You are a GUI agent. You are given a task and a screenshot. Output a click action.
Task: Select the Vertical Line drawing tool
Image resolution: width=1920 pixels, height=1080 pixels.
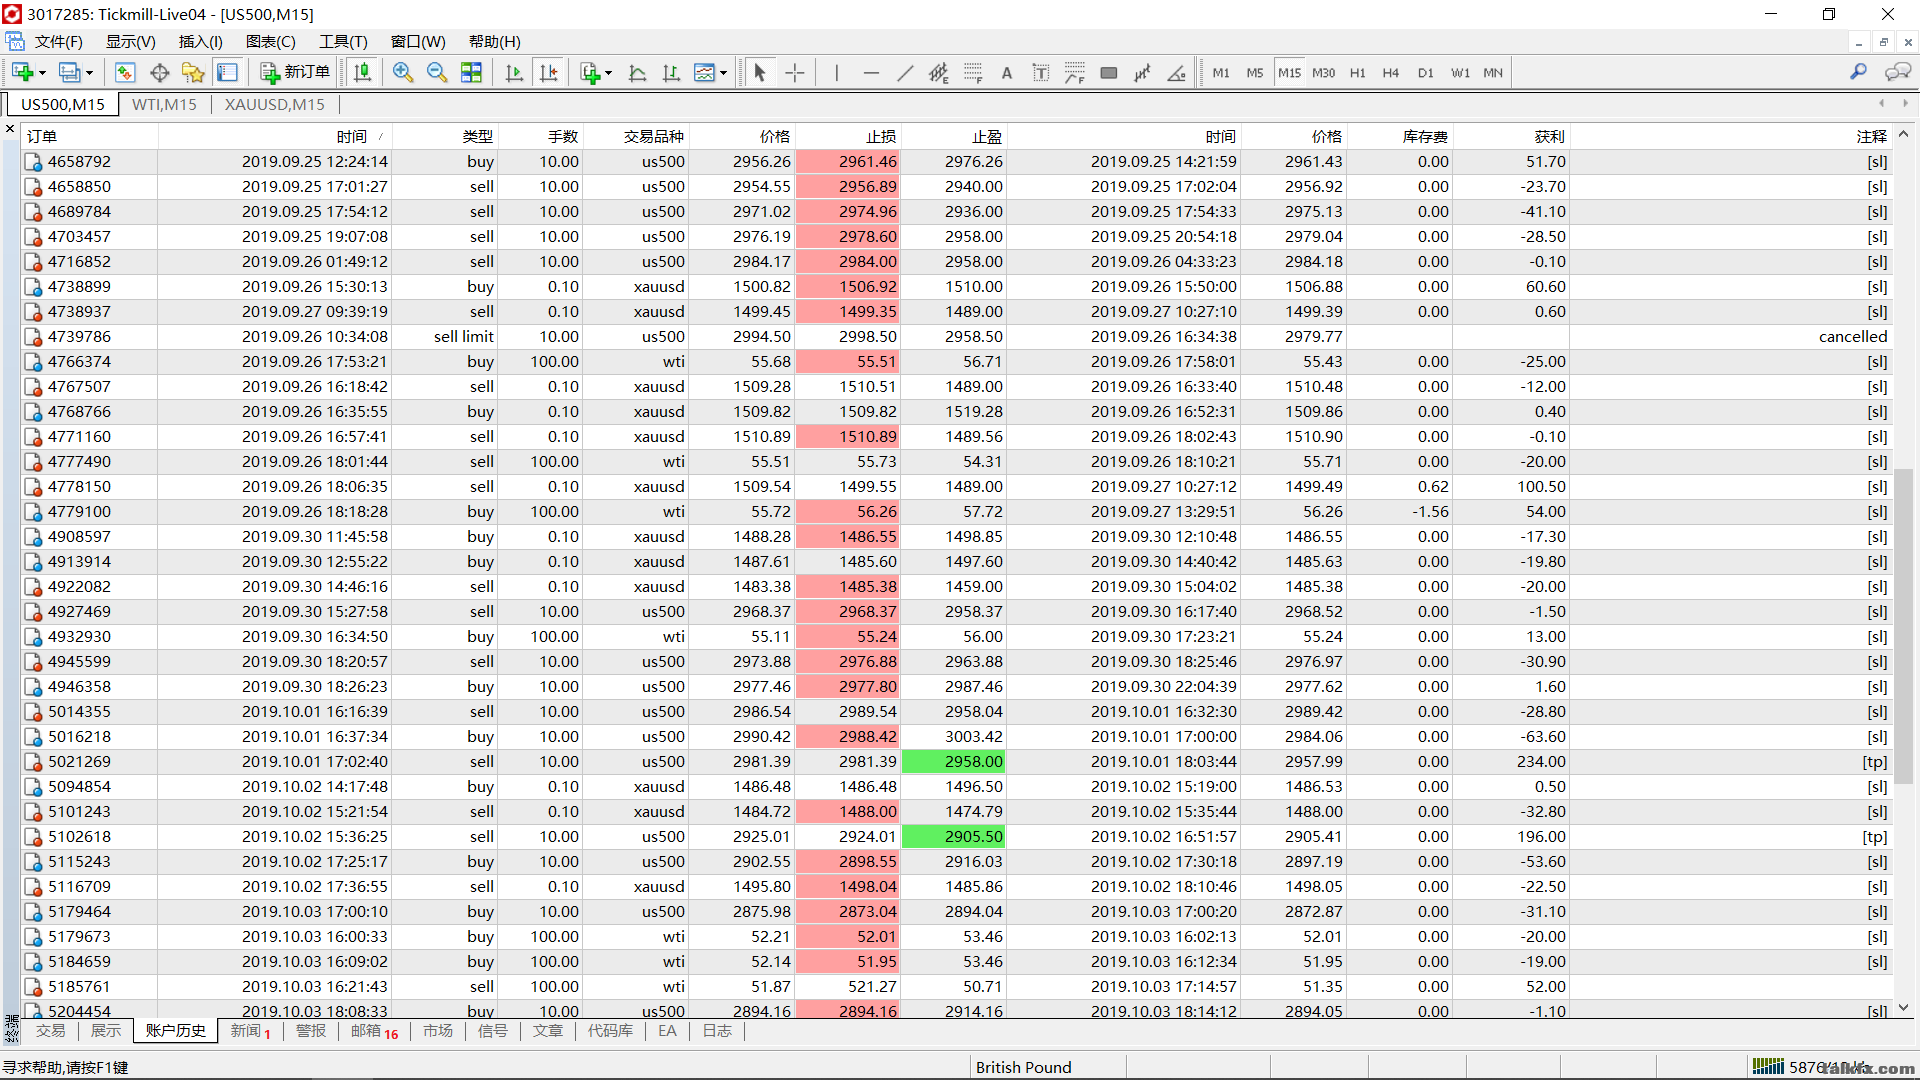[837, 73]
